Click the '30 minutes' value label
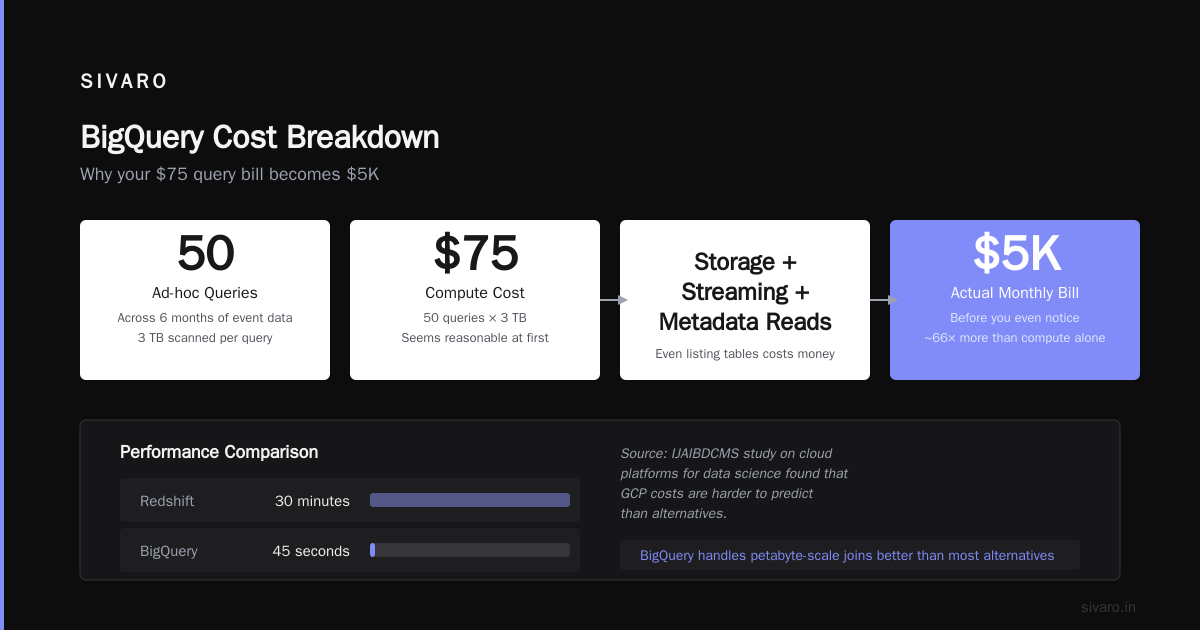The height and width of the screenshot is (630, 1200). point(312,500)
